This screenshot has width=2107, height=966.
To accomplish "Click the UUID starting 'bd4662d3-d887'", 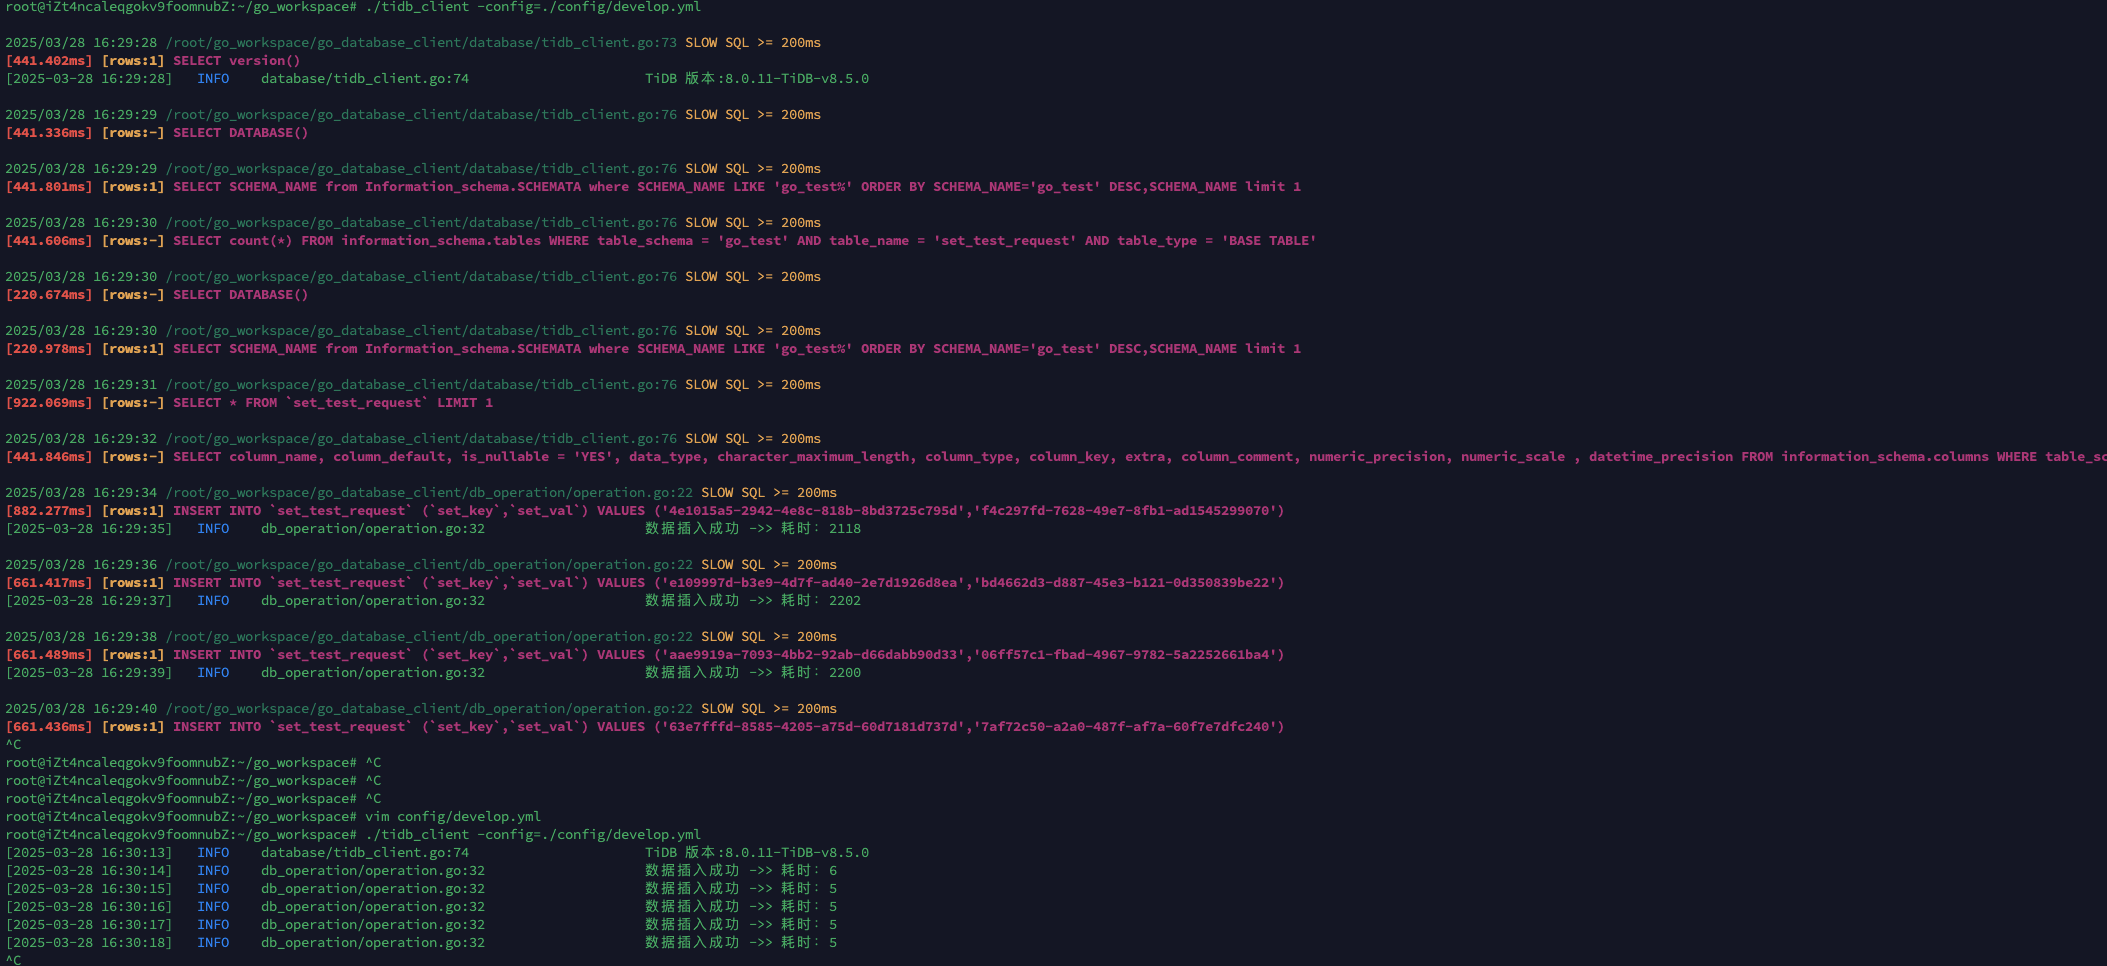I will pos(1125,583).
